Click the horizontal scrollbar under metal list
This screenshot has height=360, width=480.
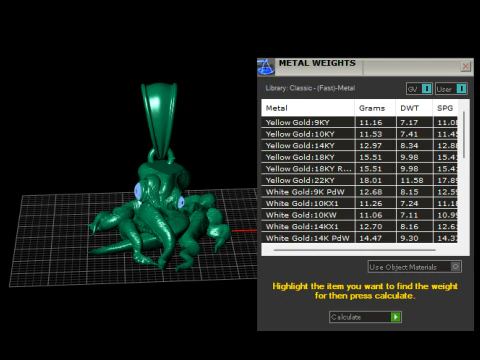click(x=355, y=250)
